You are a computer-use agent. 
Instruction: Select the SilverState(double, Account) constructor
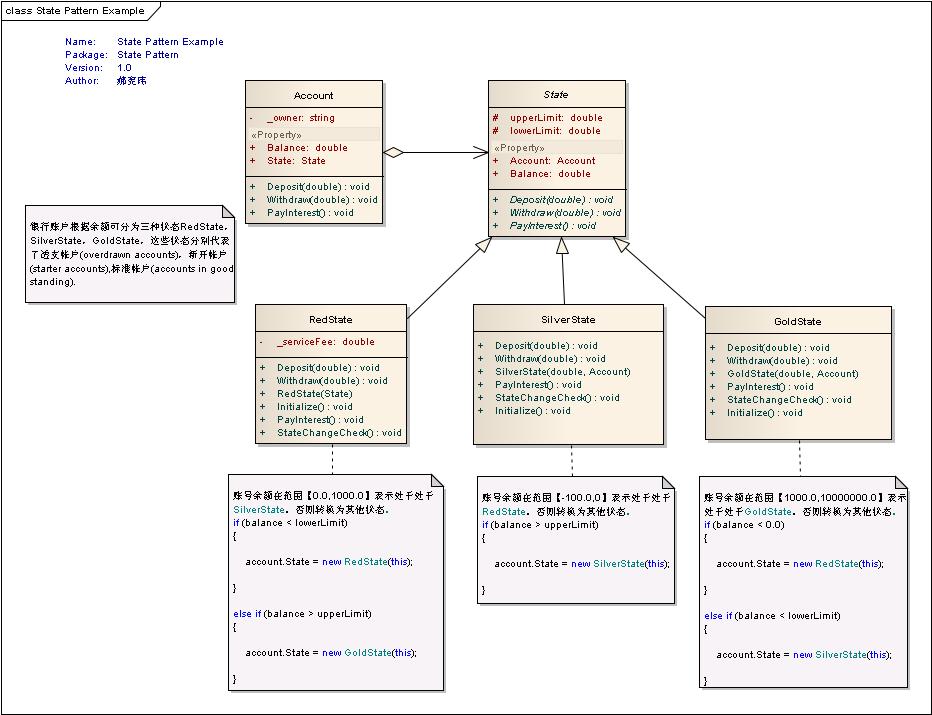pyautogui.click(x=562, y=372)
